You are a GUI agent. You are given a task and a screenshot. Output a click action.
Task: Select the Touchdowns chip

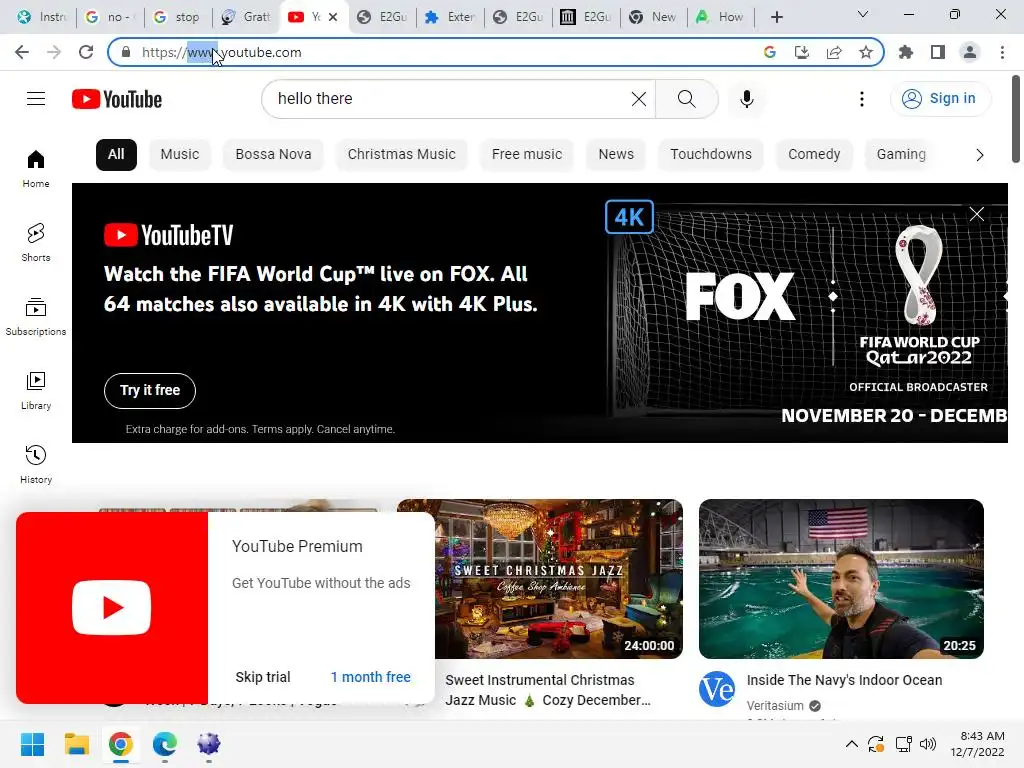[x=711, y=155]
